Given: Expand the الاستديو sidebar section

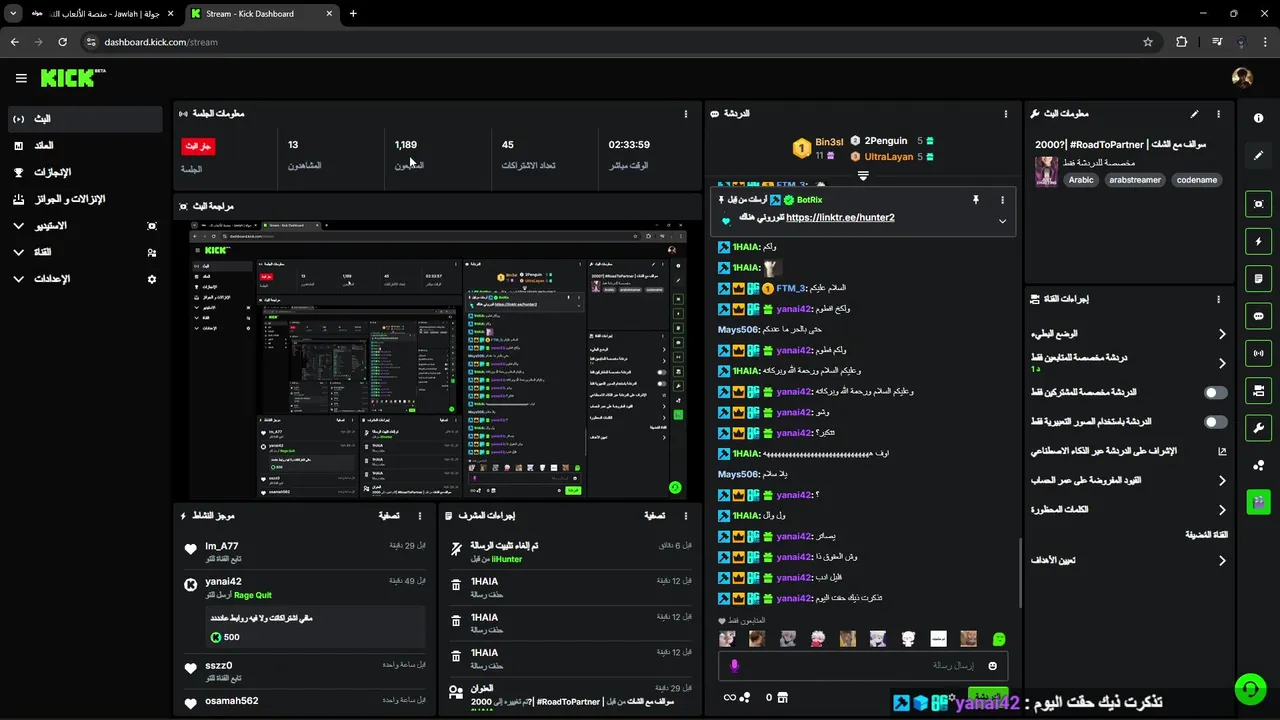Looking at the screenshot, I should 84,226.
